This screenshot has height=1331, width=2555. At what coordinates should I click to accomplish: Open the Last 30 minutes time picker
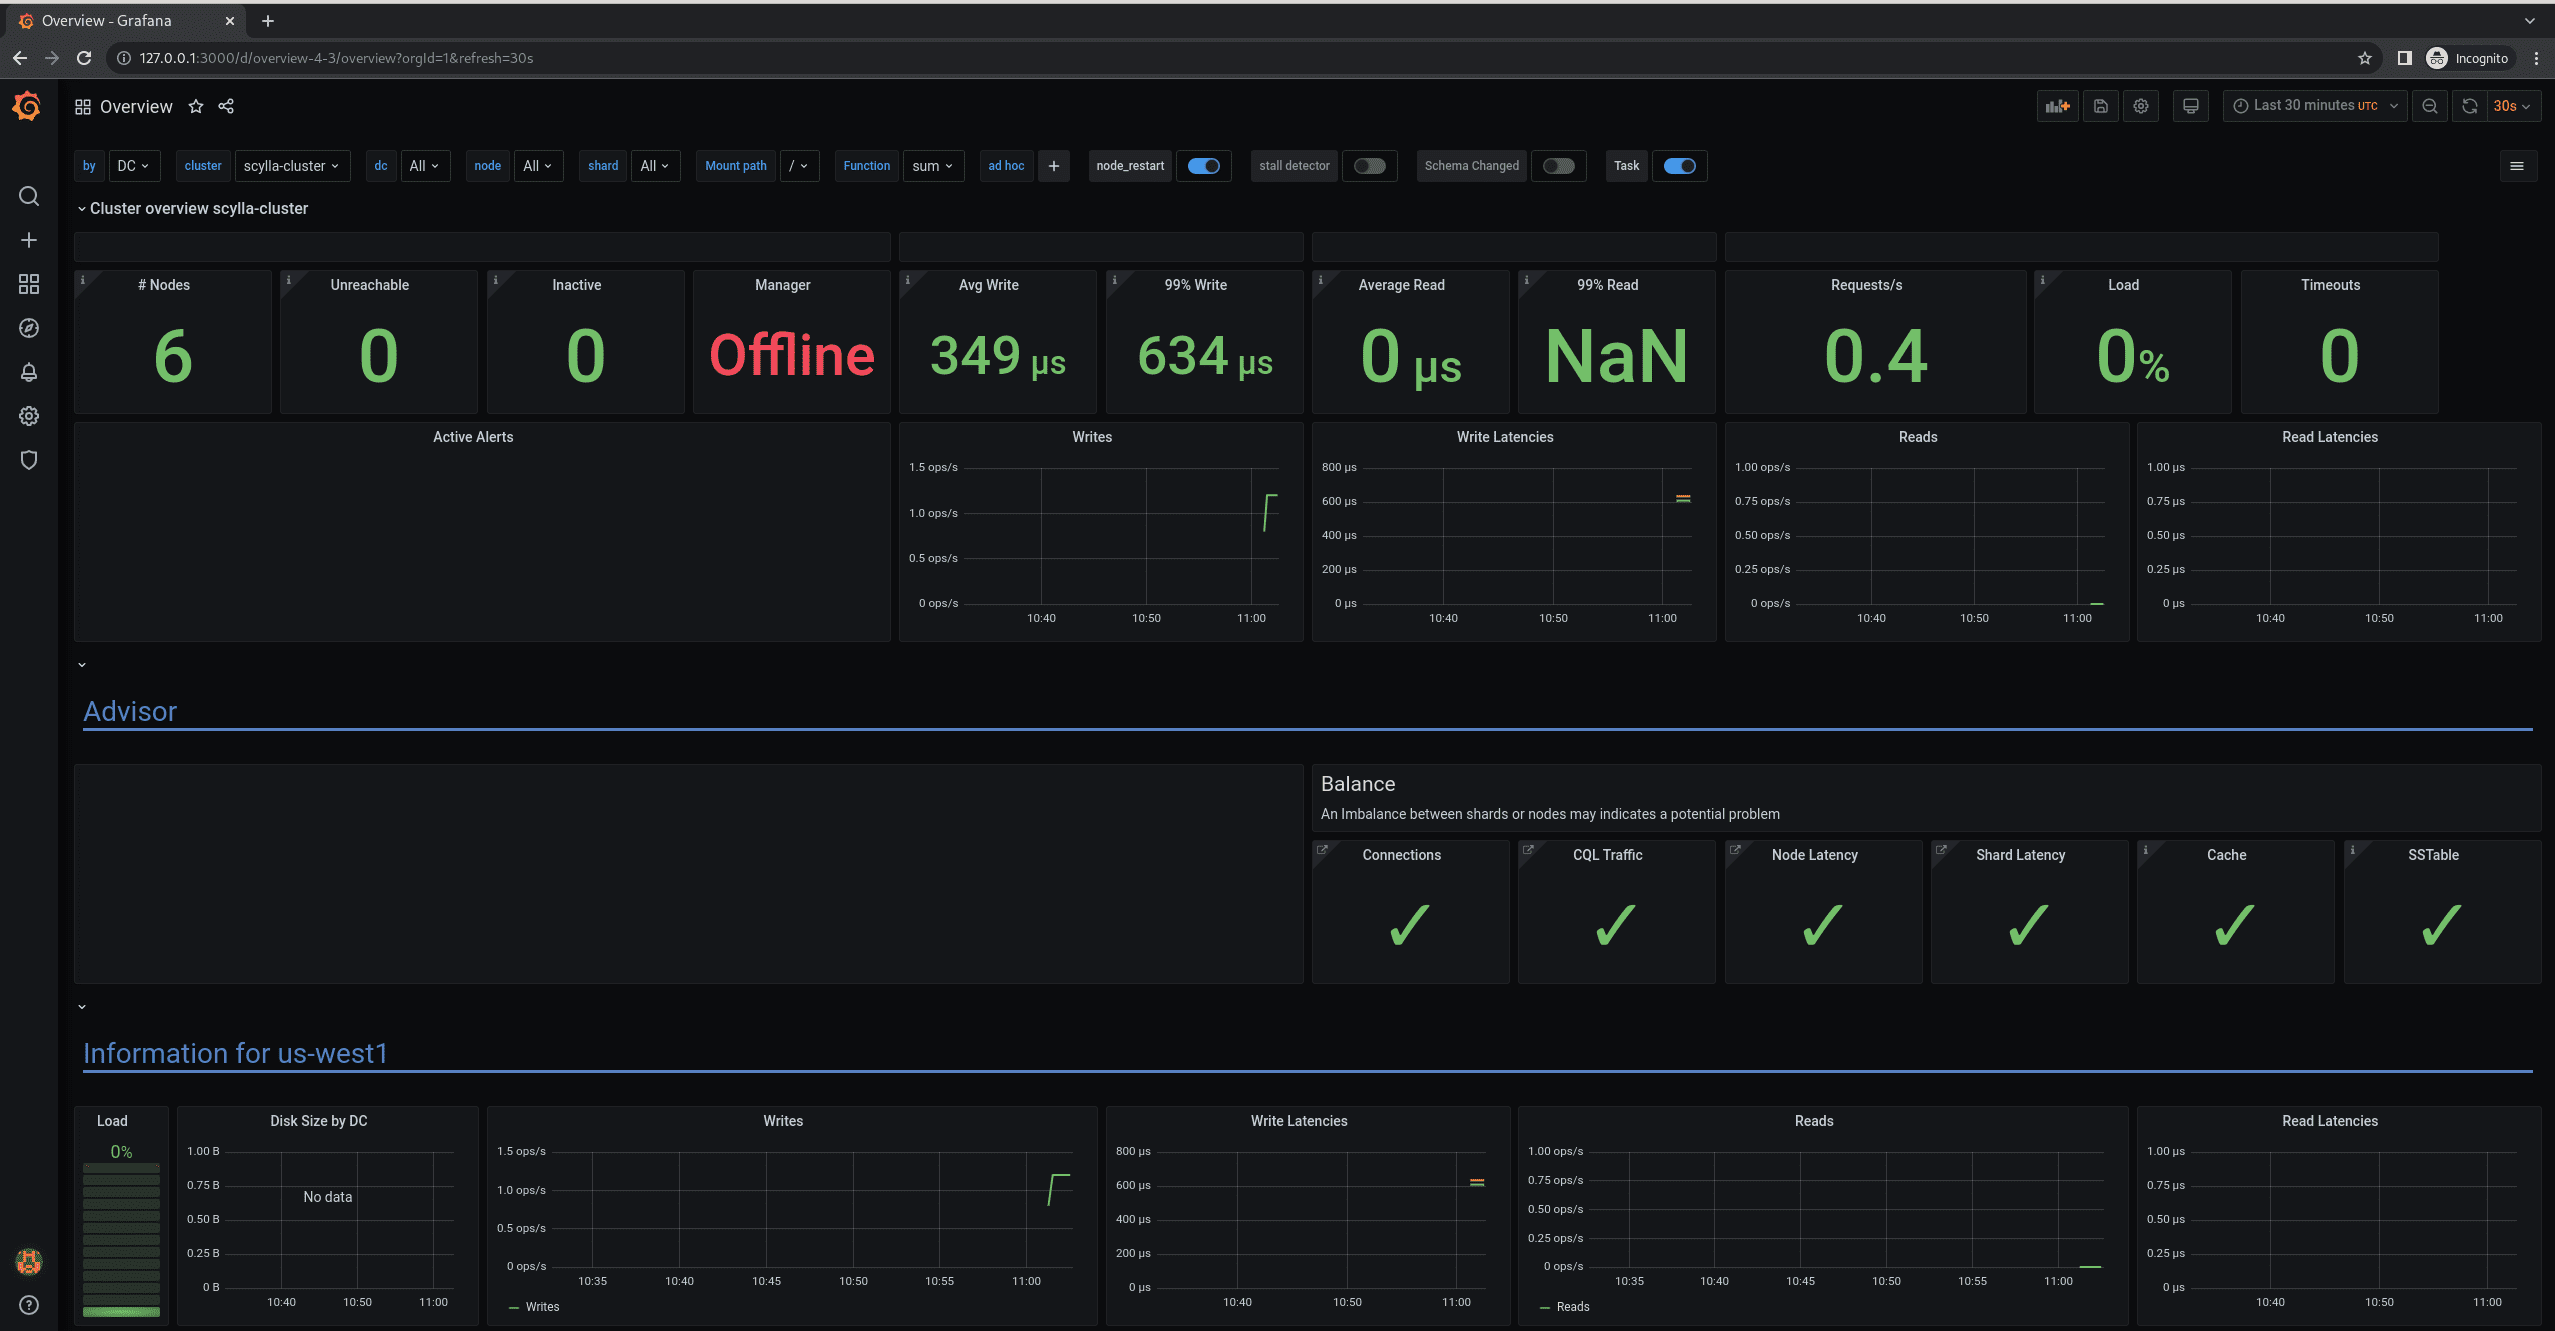(x=2315, y=106)
